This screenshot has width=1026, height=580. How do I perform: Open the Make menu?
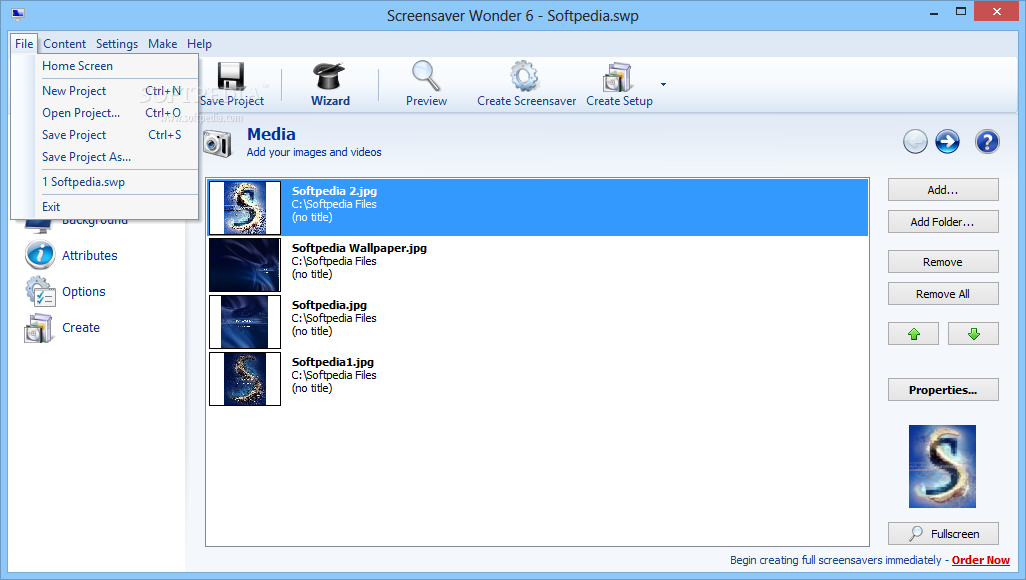click(162, 44)
